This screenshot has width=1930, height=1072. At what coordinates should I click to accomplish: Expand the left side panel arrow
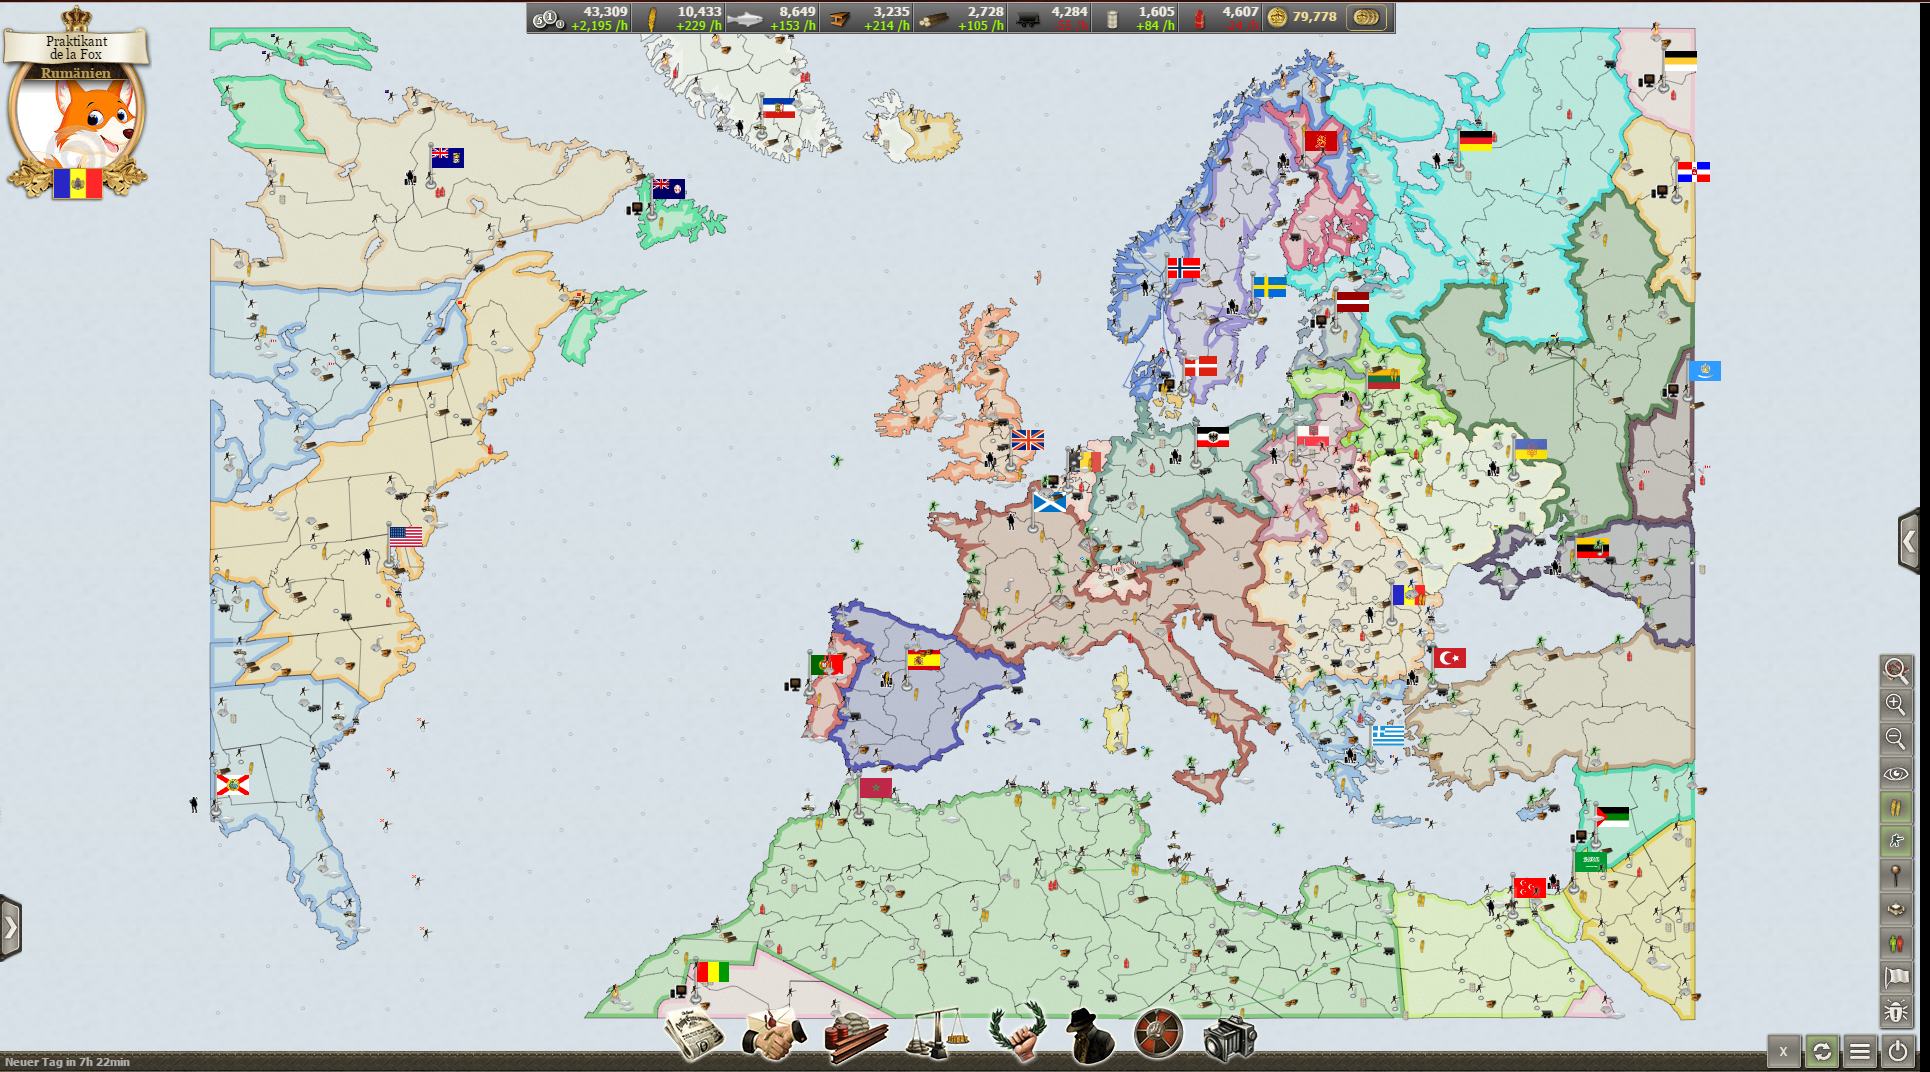point(10,928)
